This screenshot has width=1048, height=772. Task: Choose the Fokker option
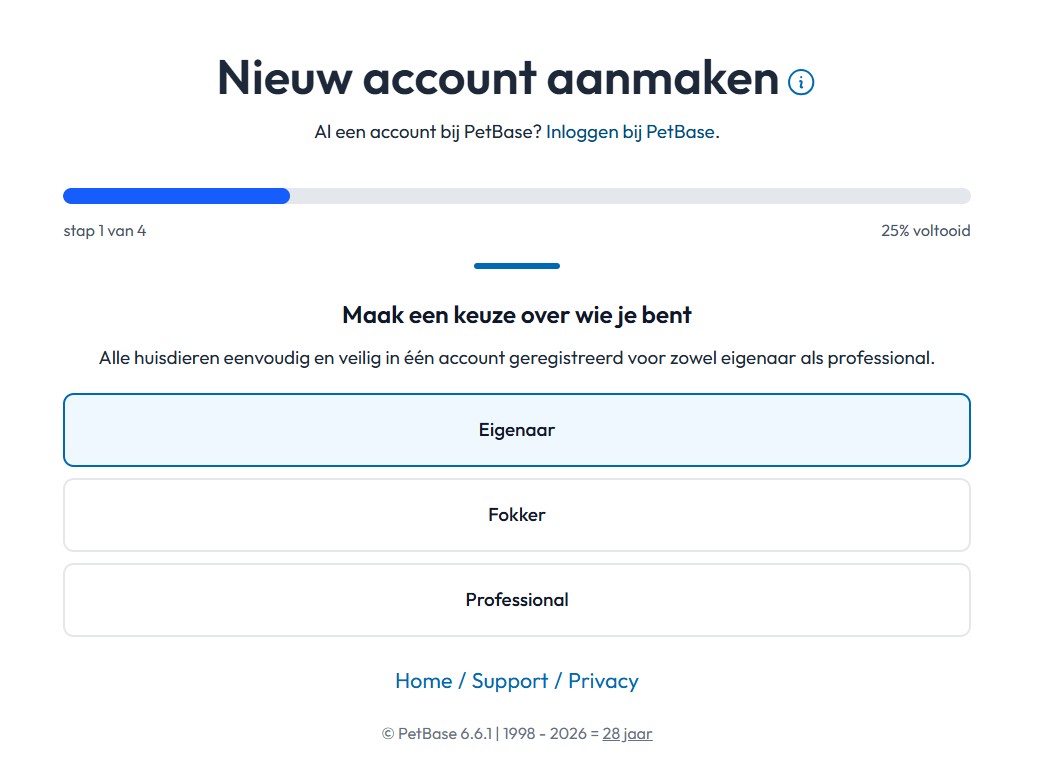[x=516, y=515]
